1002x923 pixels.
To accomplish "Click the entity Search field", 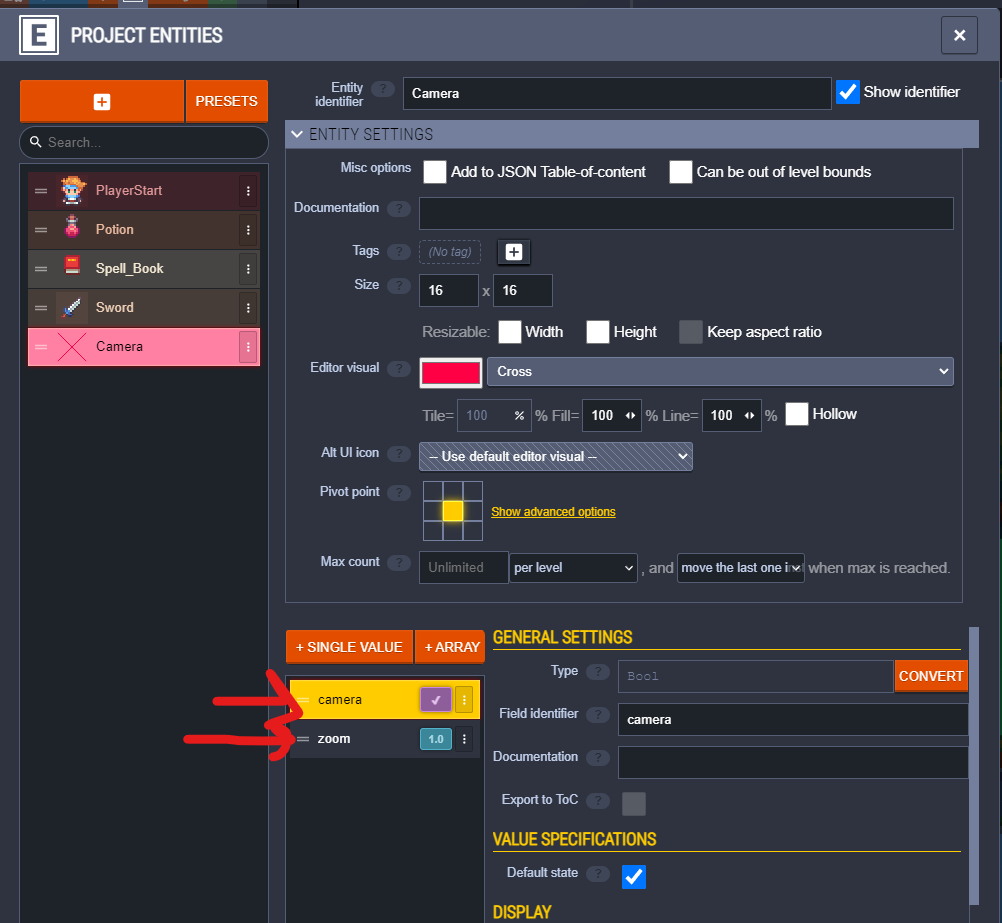I will tap(150, 142).
